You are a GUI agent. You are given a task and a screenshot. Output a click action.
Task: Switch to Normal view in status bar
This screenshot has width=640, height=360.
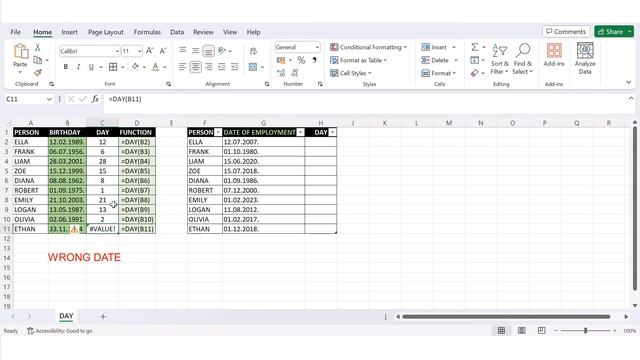(501, 330)
